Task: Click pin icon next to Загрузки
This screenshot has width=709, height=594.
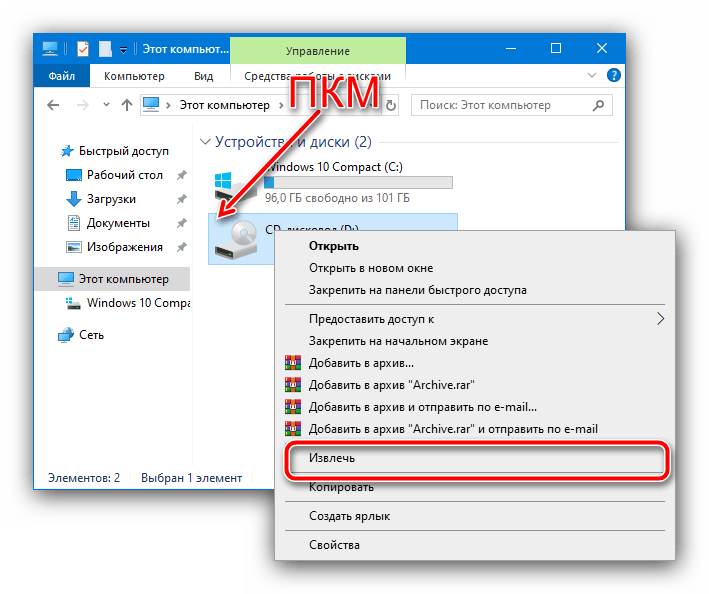Action: coord(181,199)
